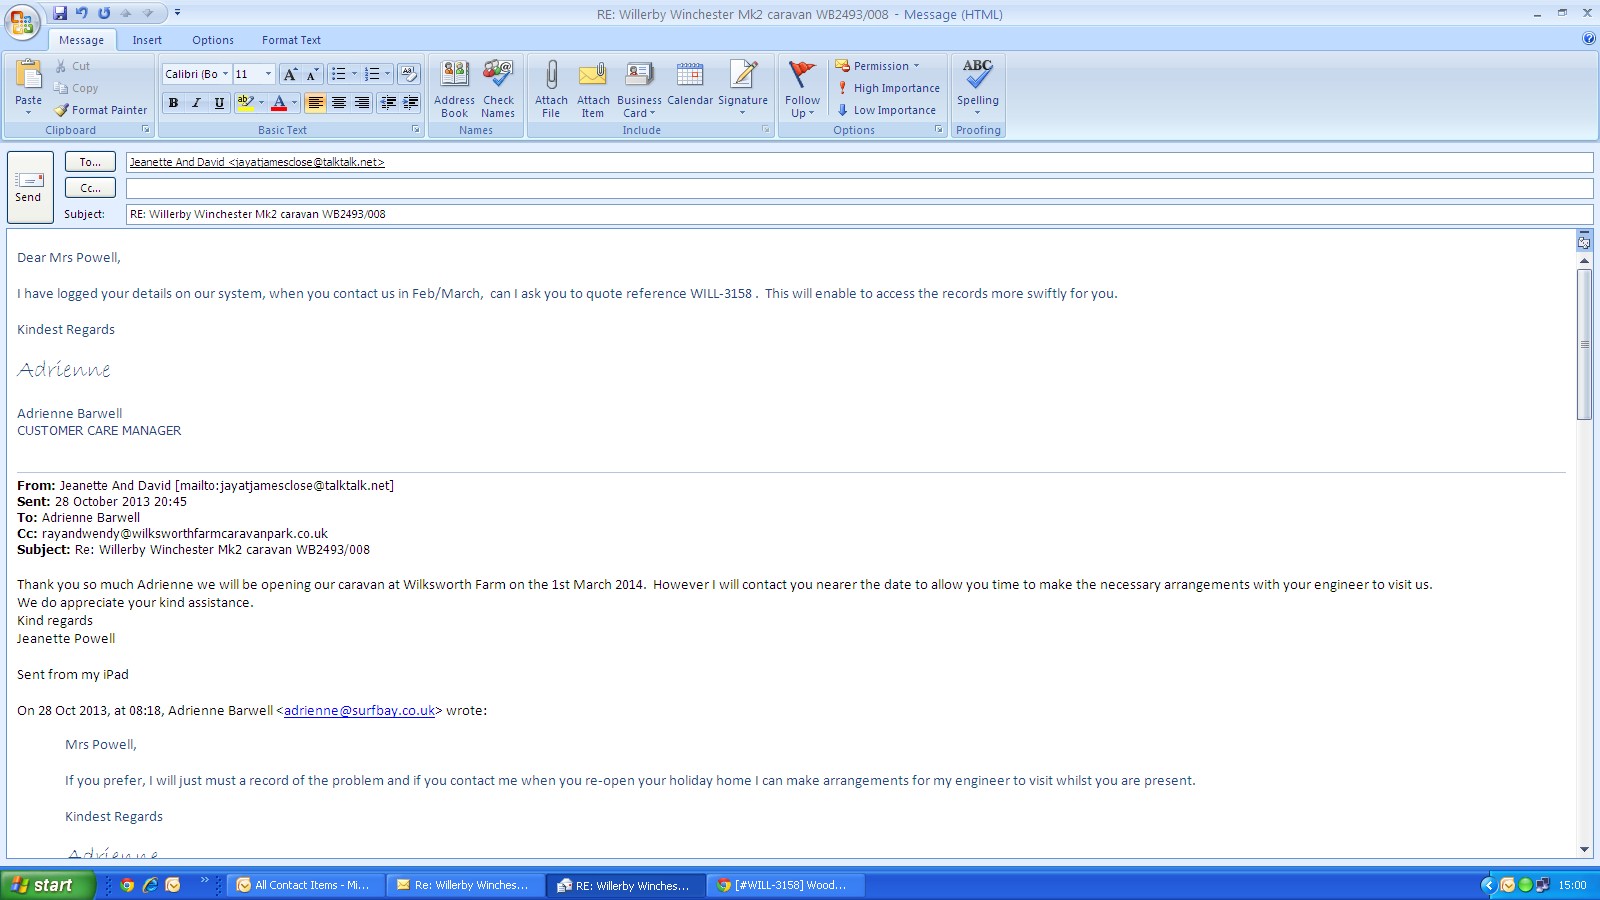
Task: Open the Basic Text dialog launcher
Action: coord(416,130)
